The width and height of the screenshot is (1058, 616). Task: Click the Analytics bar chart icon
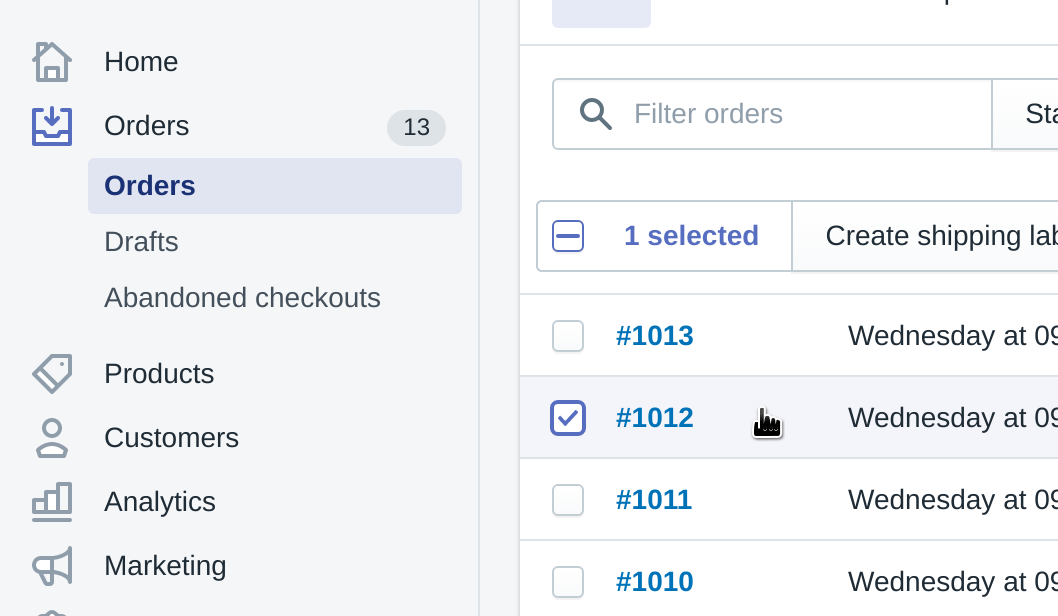coord(52,501)
